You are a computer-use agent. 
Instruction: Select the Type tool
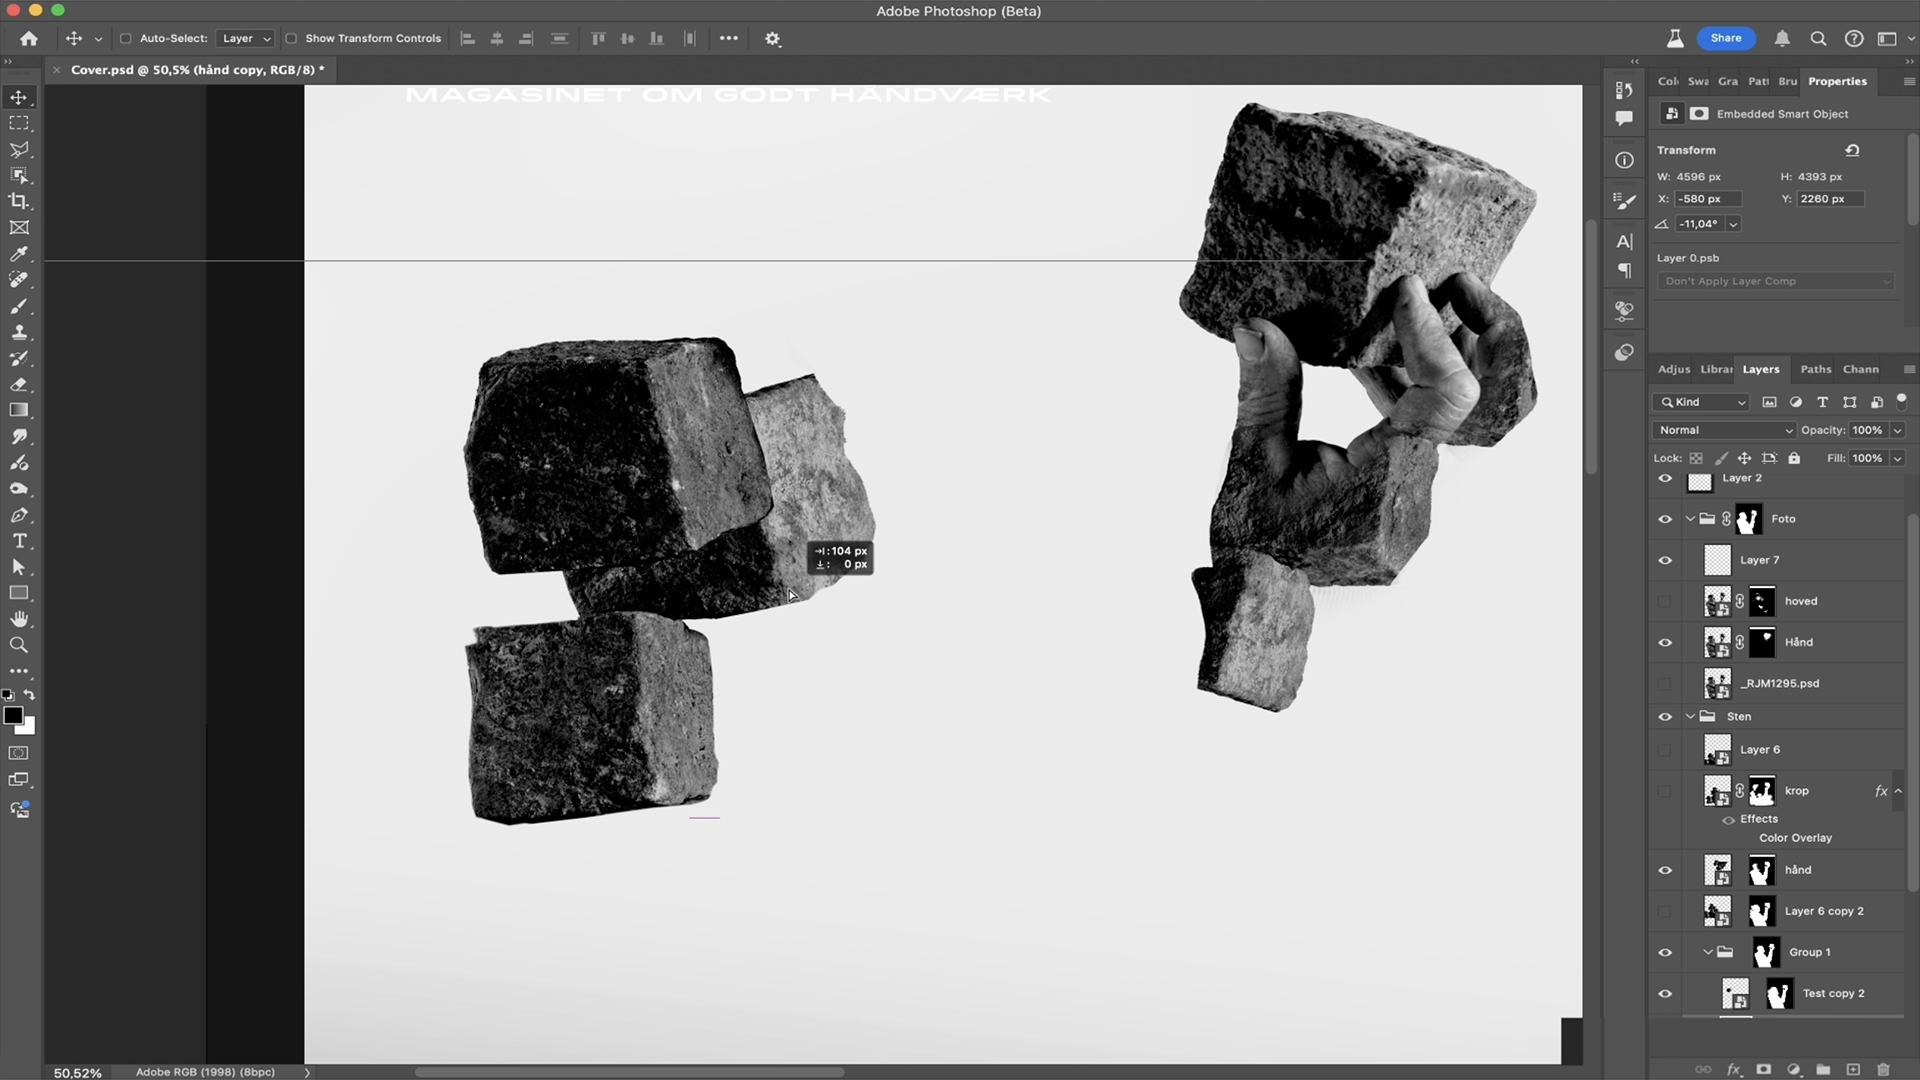pyautogui.click(x=19, y=541)
